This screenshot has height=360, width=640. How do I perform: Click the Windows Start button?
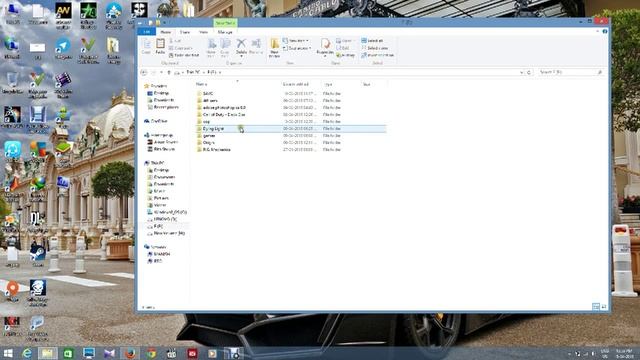coord(8,353)
